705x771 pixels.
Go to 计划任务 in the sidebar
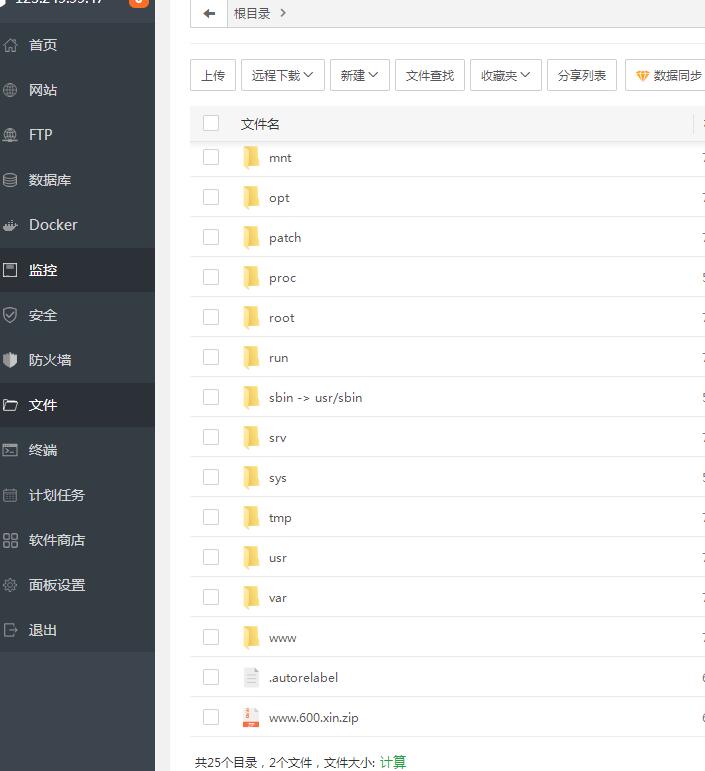coord(56,495)
